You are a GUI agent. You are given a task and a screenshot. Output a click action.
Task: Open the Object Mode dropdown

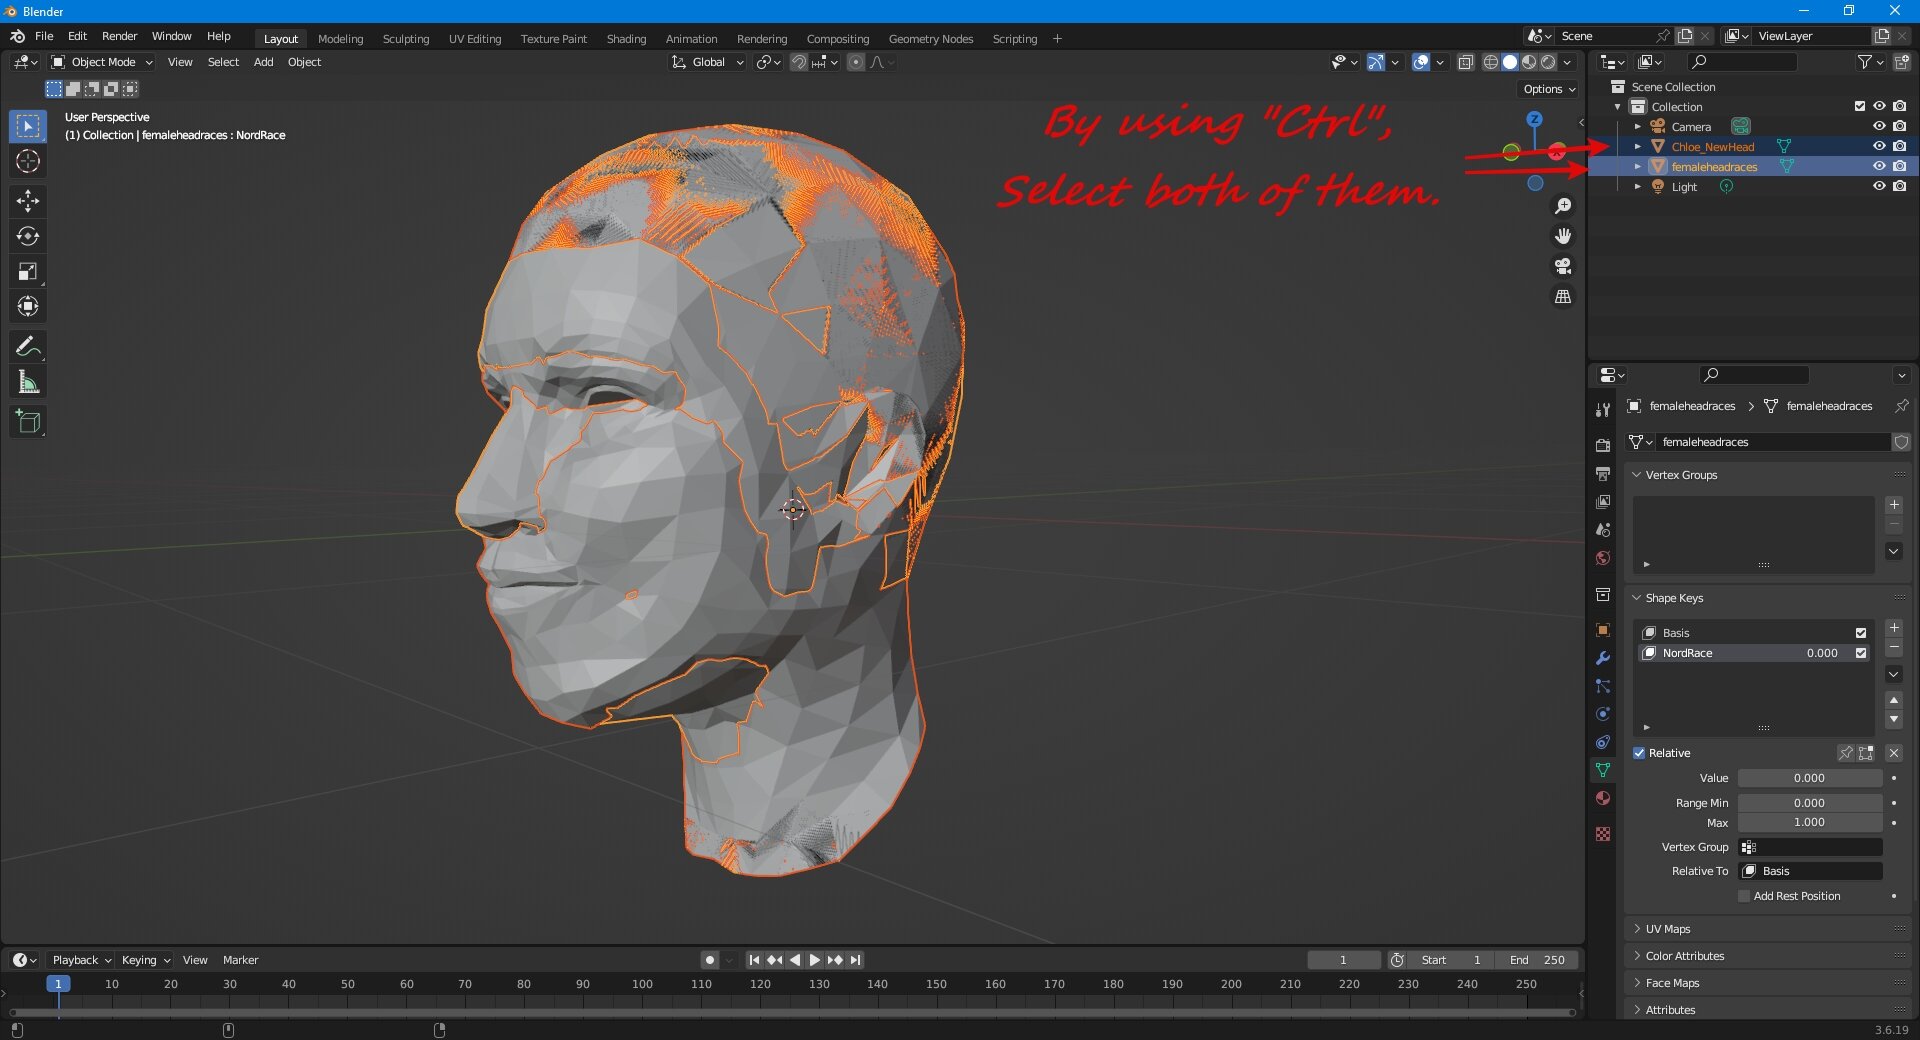pyautogui.click(x=102, y=62)
